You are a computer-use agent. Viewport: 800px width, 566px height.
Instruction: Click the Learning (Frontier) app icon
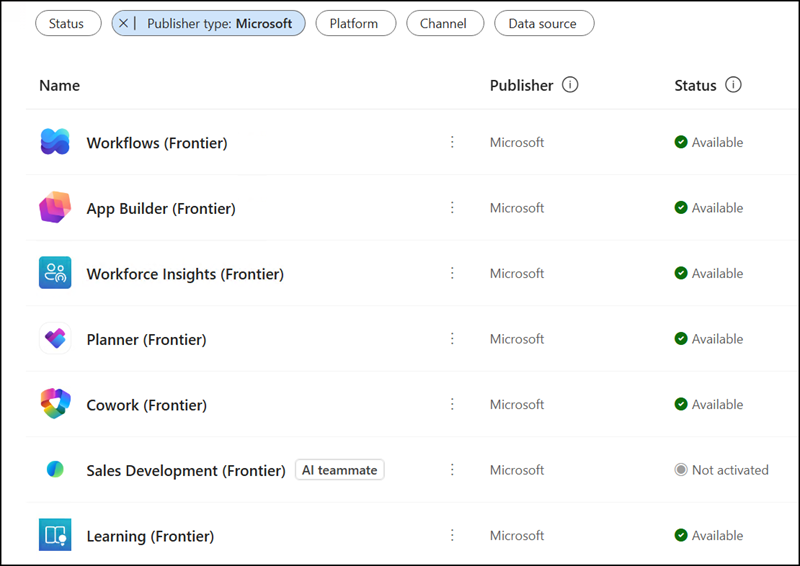[55, 535]
